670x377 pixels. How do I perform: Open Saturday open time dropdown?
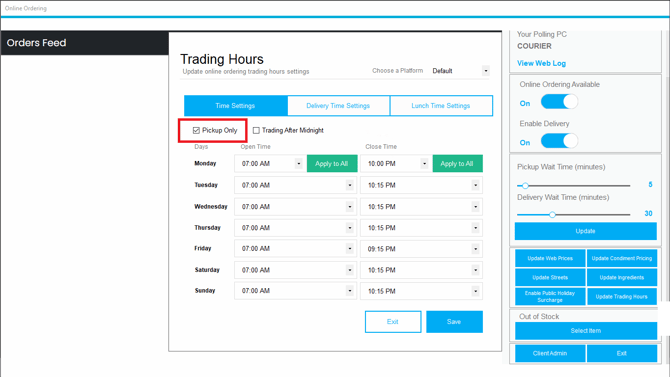(350, 270)
